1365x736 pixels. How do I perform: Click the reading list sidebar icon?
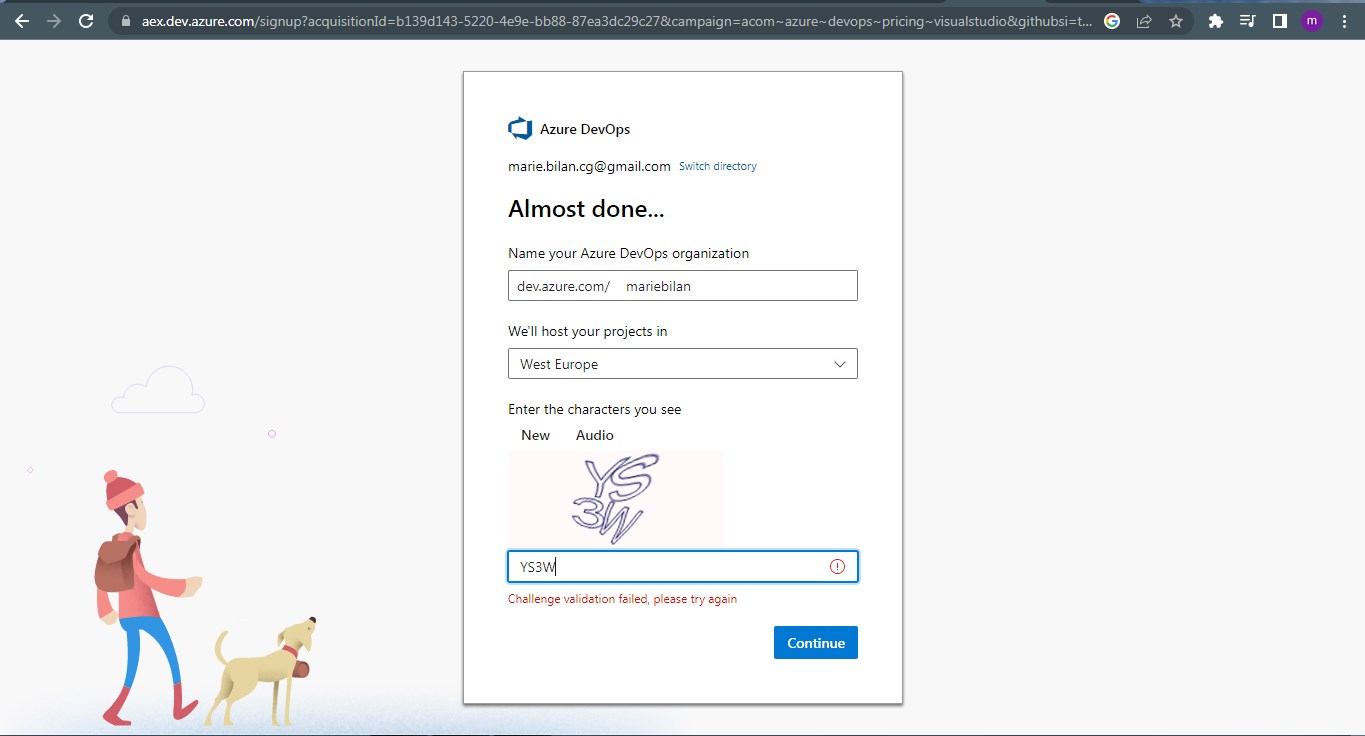(1279, 20)
